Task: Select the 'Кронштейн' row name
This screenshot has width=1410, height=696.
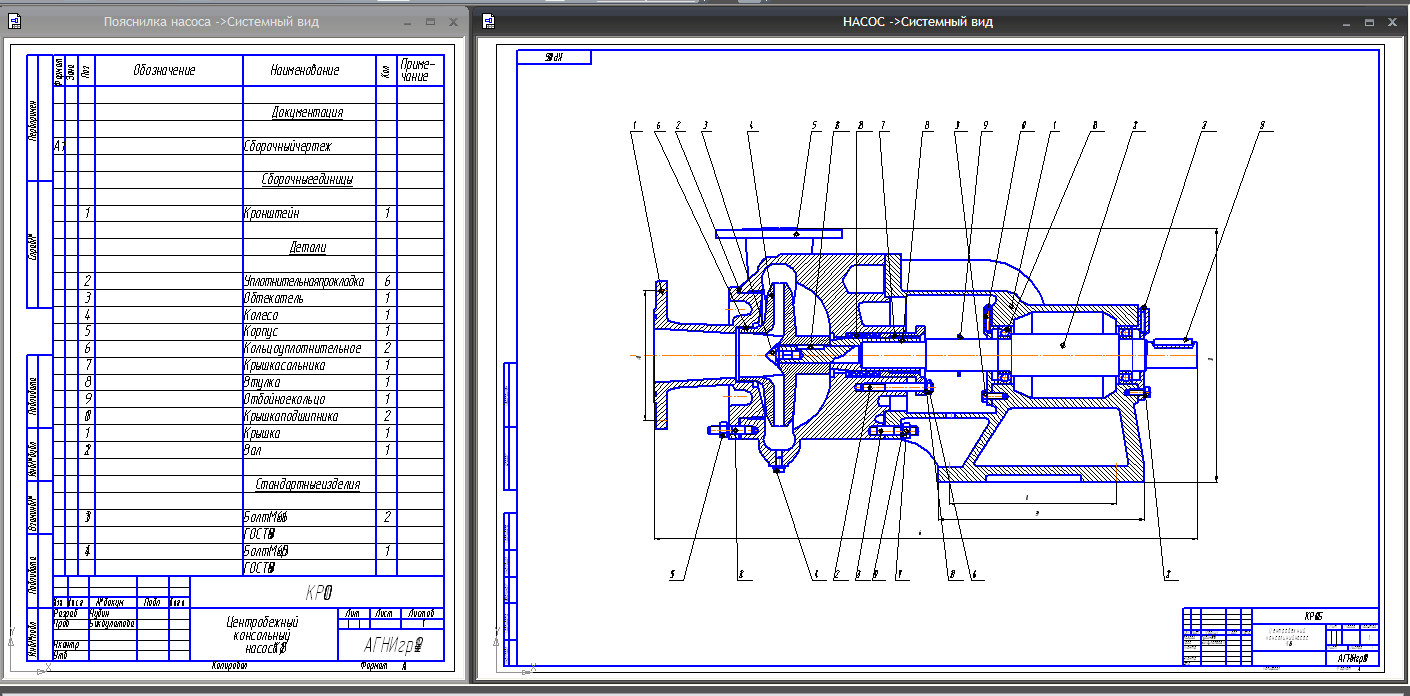Action: click(x=271, y=213)
